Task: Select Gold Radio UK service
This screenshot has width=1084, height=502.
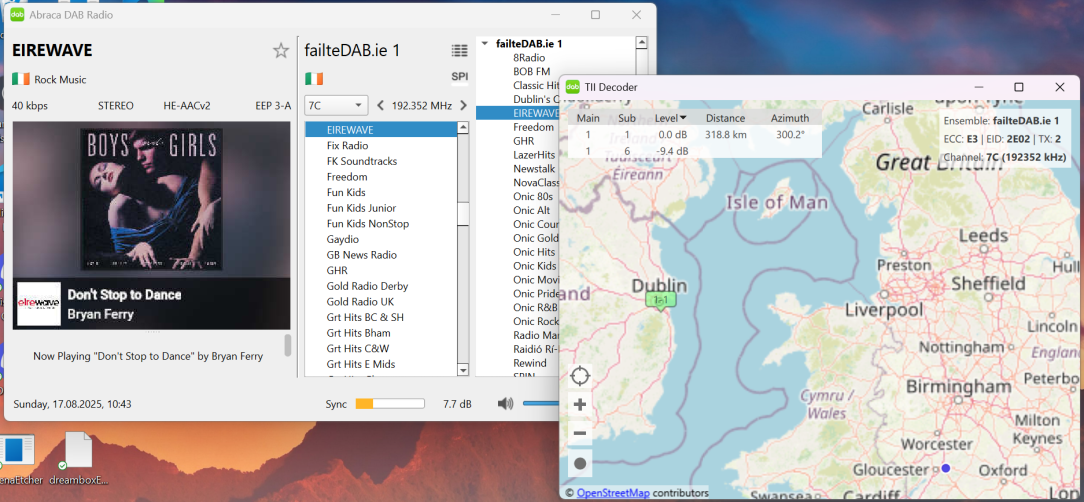Action: 381,301
